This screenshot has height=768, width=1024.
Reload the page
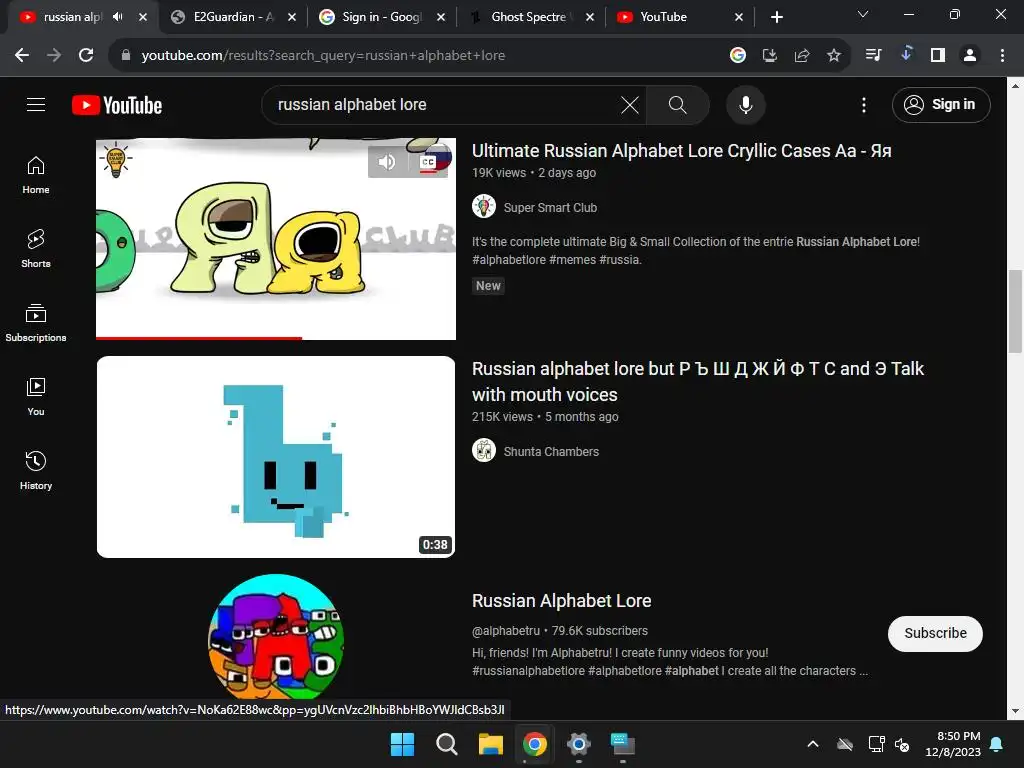(86, 56)
